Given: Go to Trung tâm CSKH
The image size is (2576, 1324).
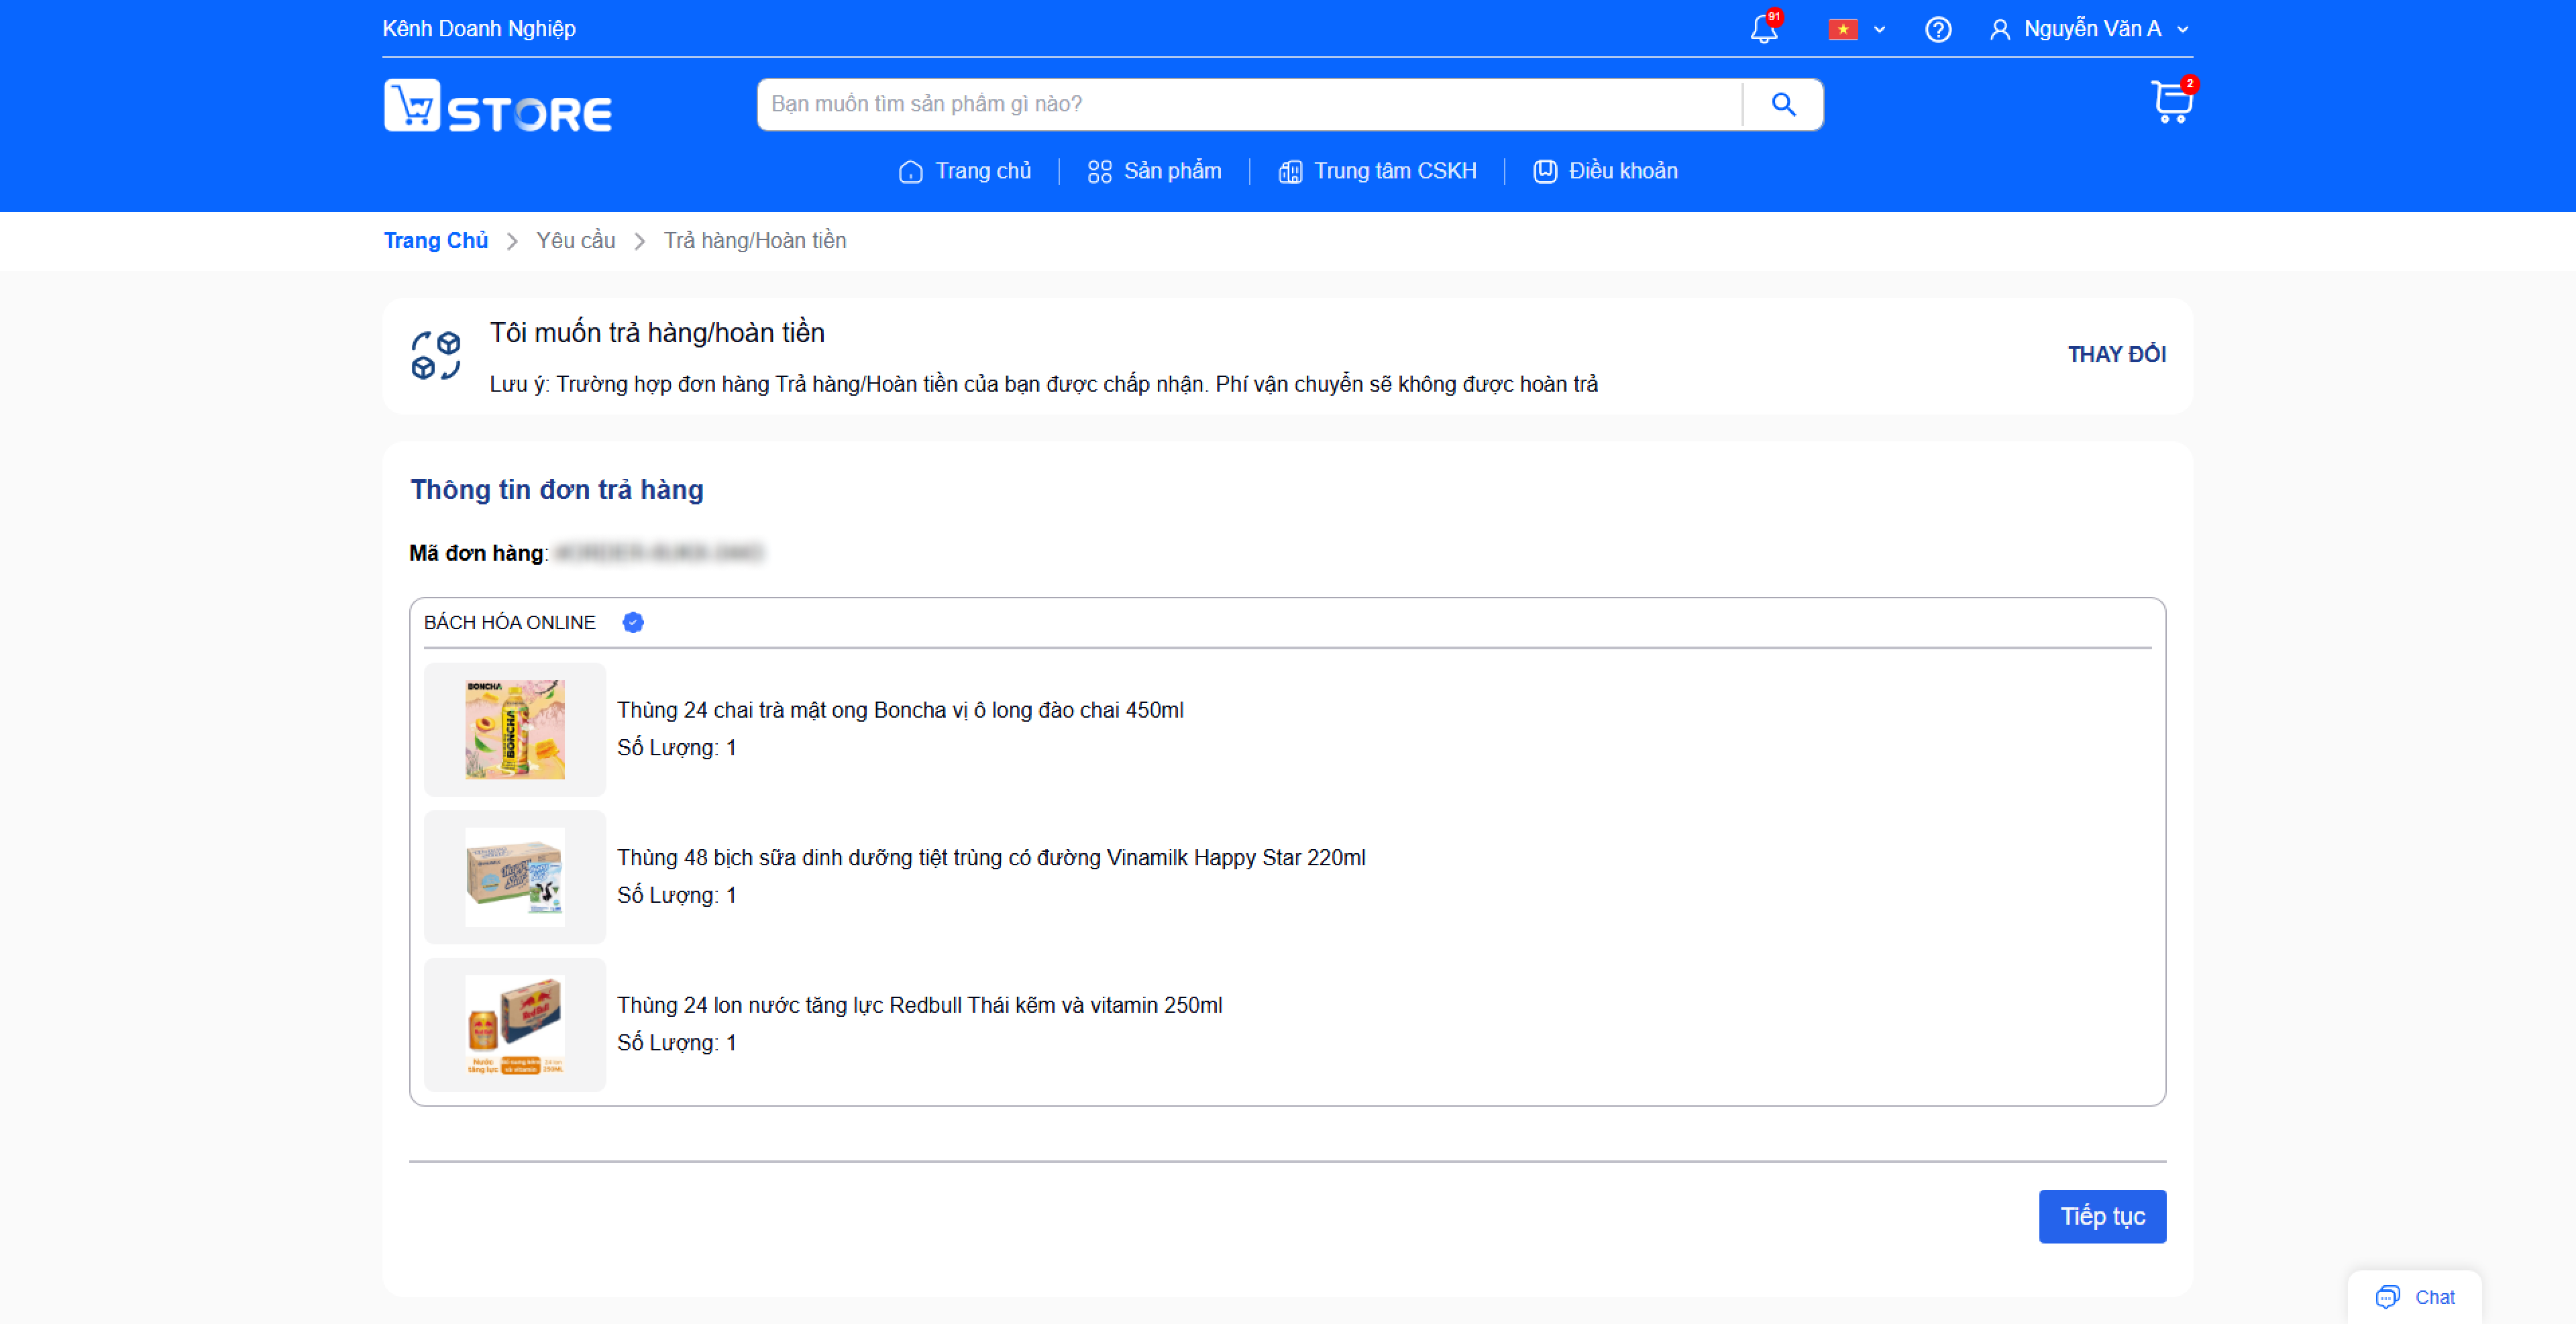Looking at the screenshot, I should click(x=1377, y=171).
